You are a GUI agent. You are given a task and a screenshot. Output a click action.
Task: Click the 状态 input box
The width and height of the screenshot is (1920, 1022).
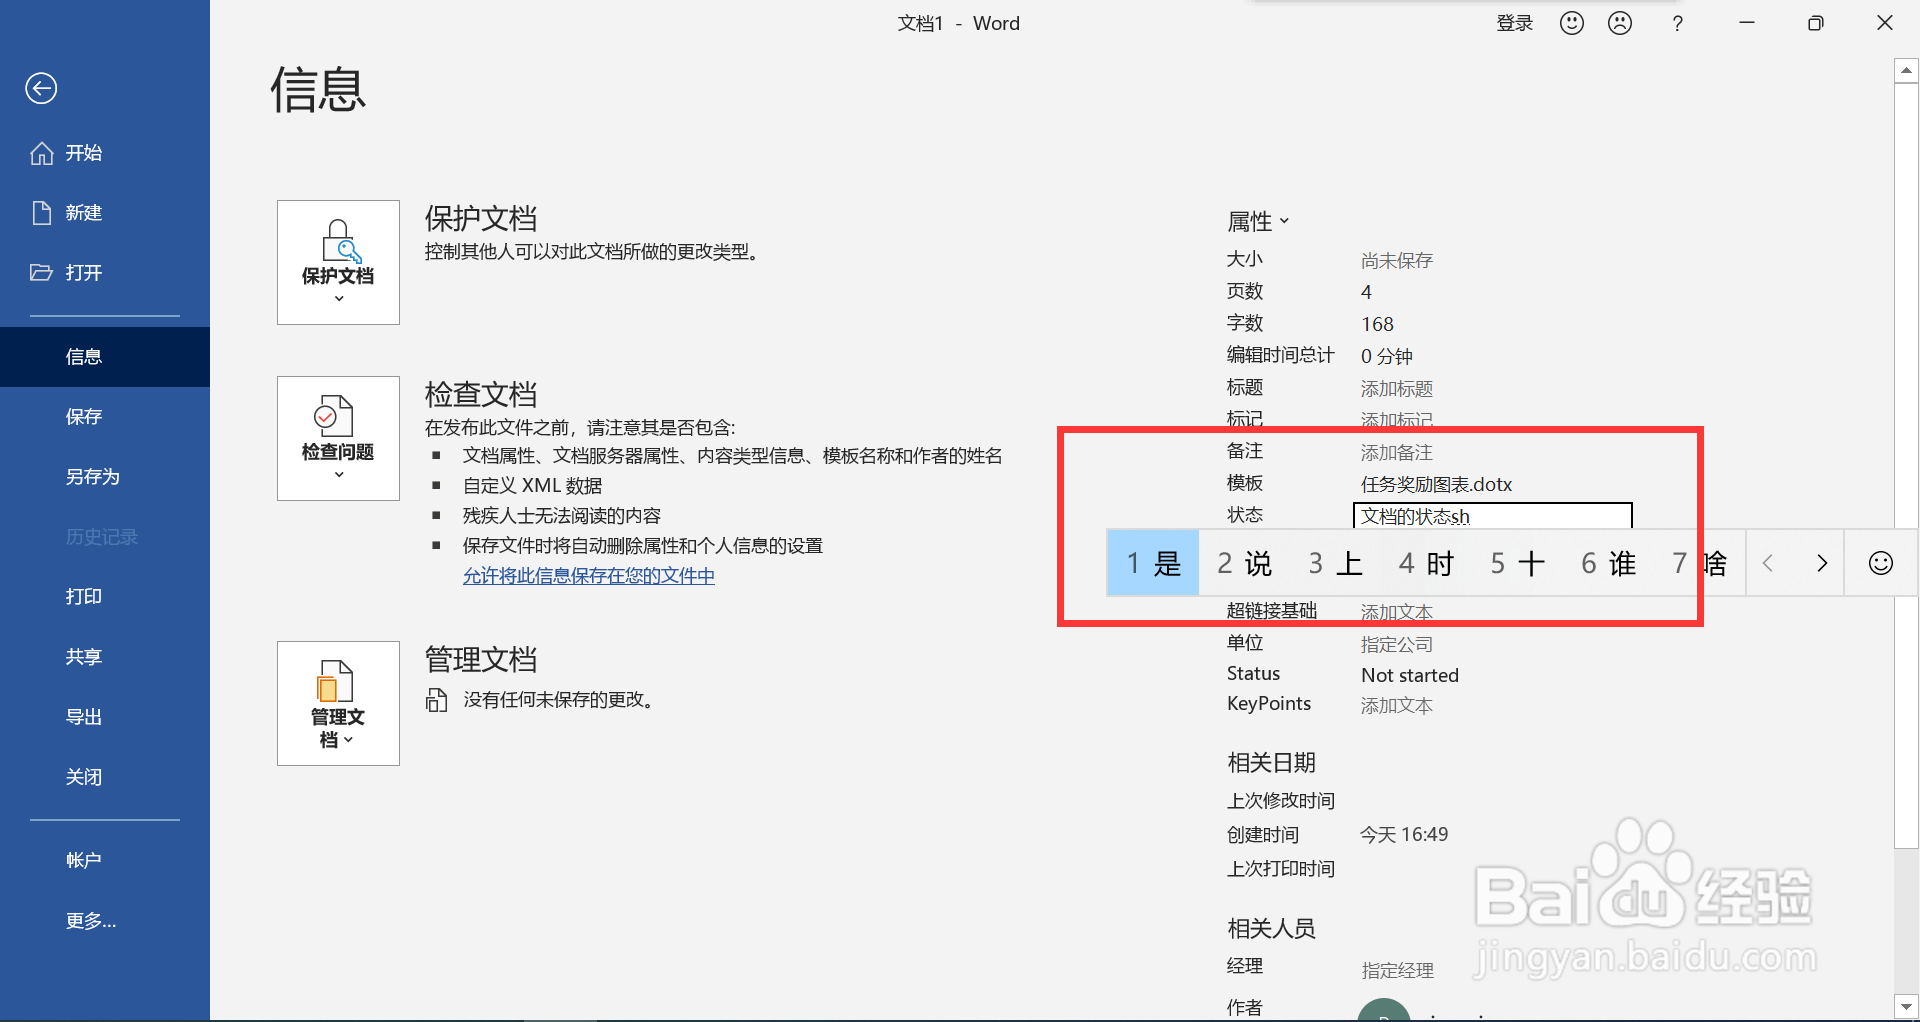[x=1492, y=516]
